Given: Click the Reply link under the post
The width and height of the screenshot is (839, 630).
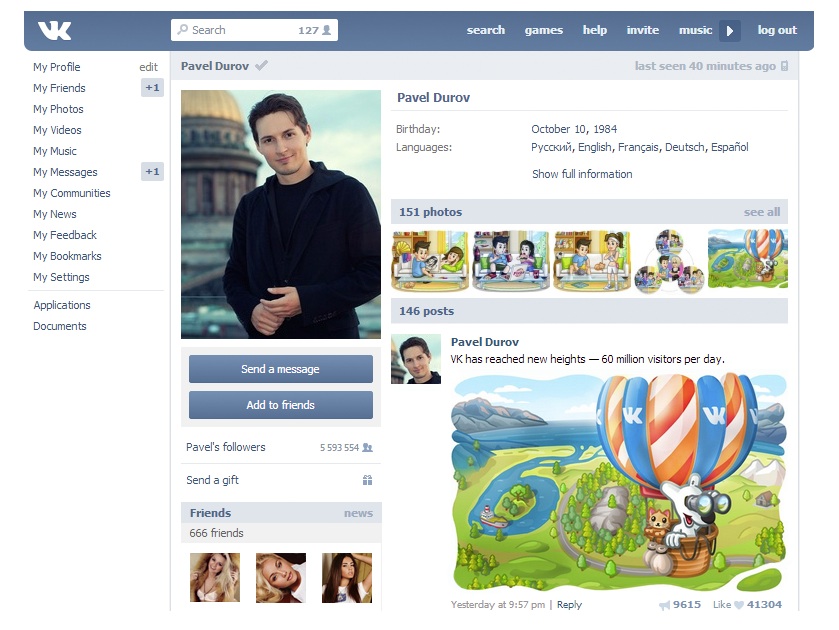Looking at the screenshot, I should [569, 605].
